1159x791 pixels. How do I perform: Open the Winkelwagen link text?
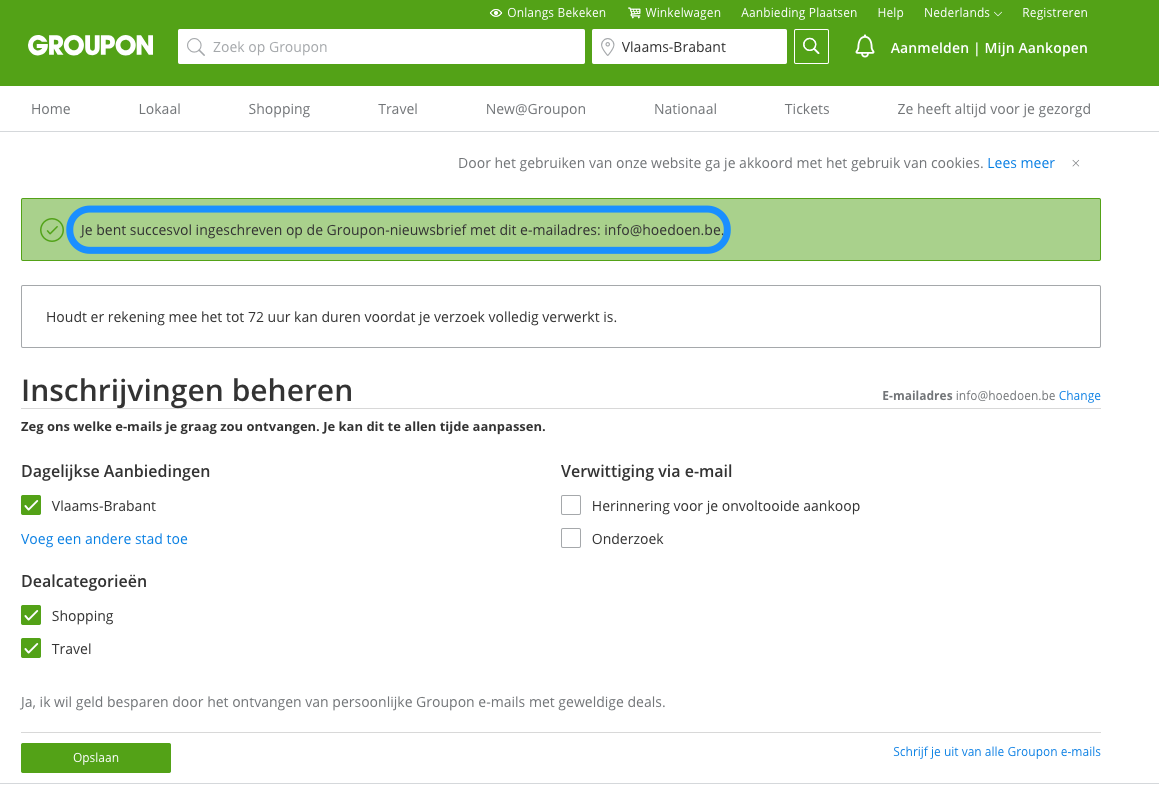pyautogui.click(x=683, y=13)
